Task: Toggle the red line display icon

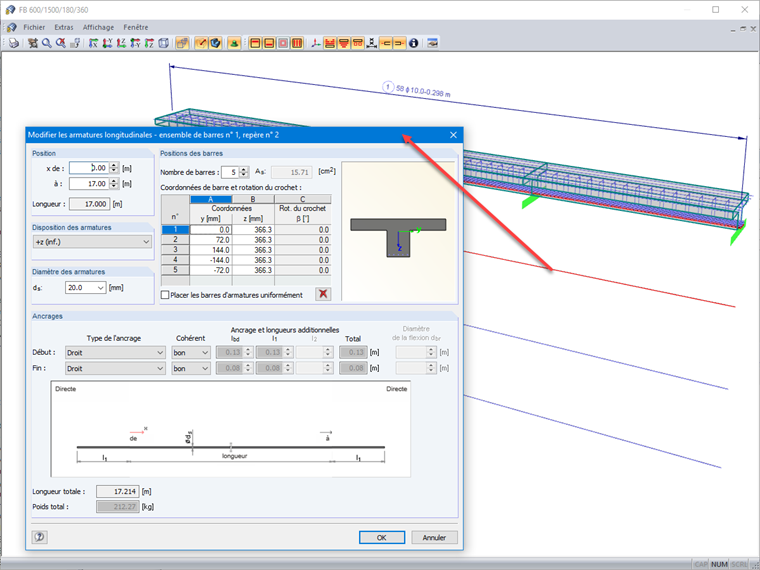Action: (201, 43)
